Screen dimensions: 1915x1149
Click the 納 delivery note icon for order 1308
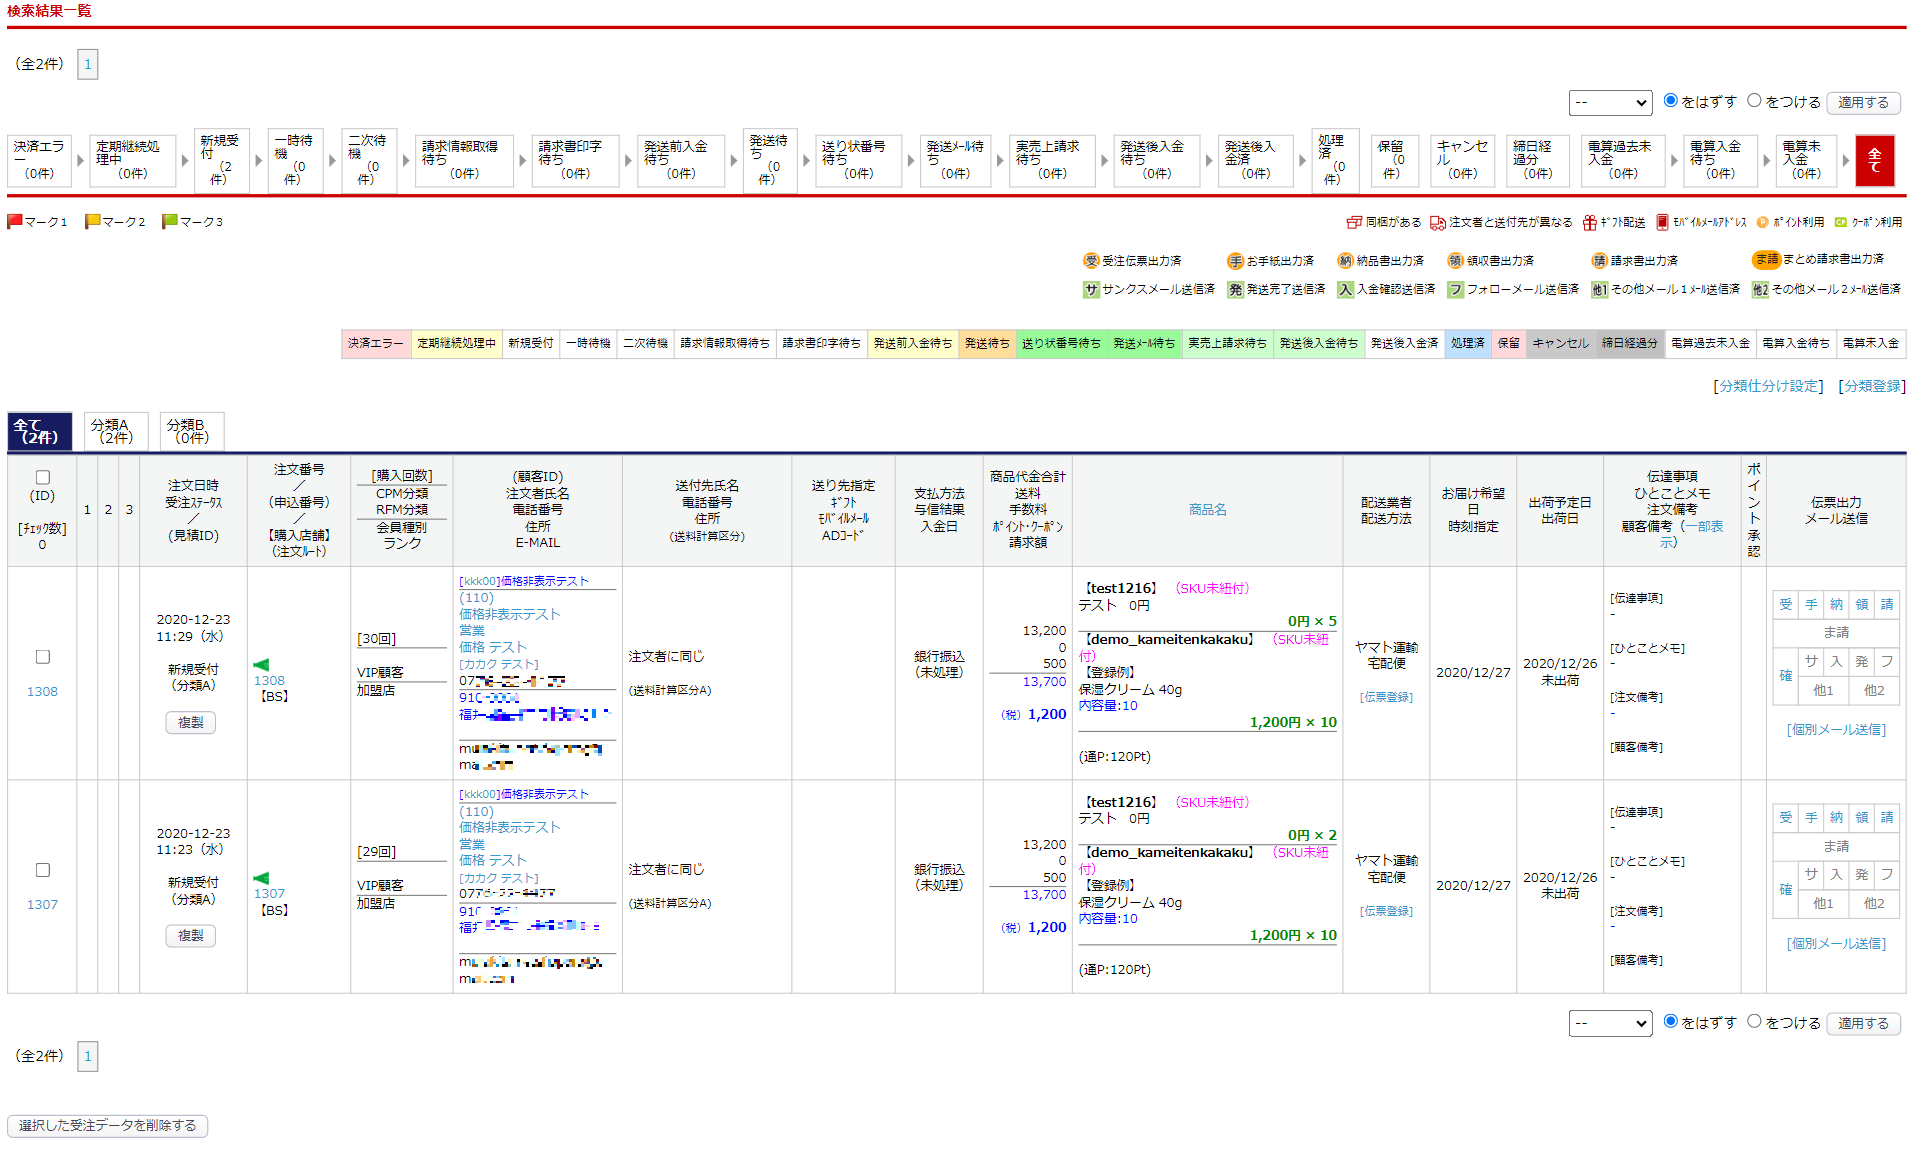(x=1836, y=604)
